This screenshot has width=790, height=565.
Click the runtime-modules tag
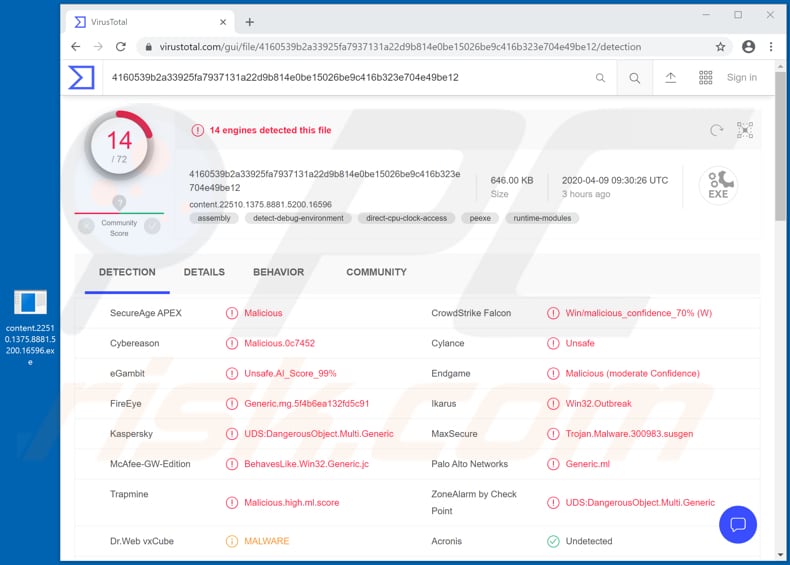(x=542, y=218)
